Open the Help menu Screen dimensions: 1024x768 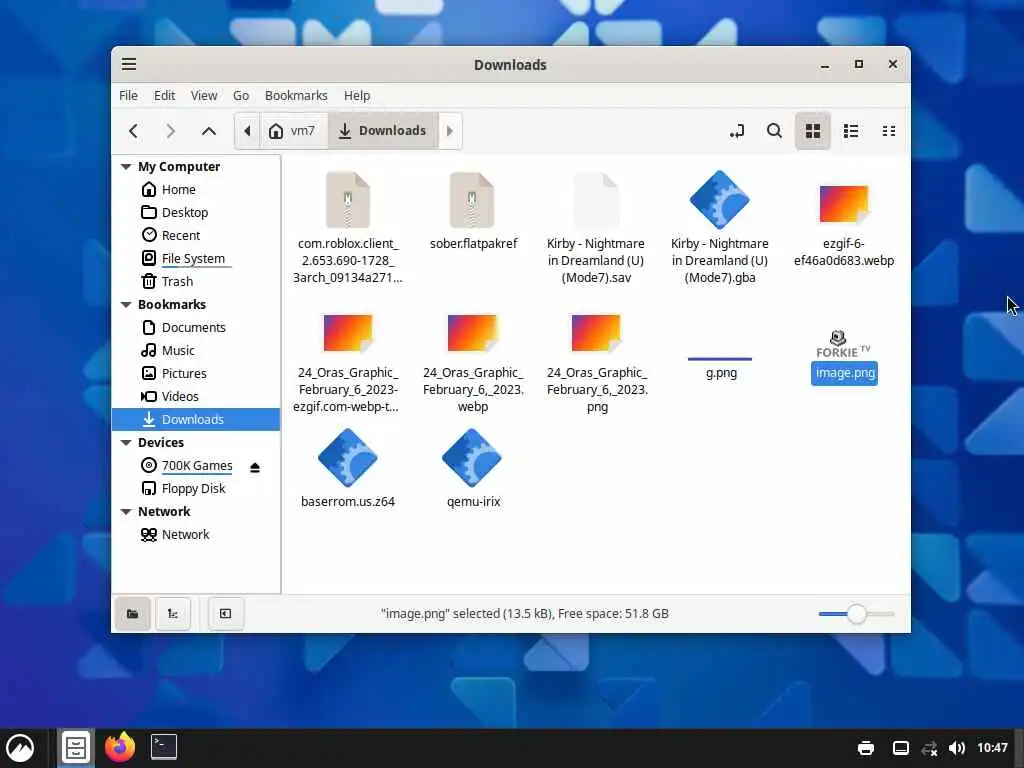(357, 95)
